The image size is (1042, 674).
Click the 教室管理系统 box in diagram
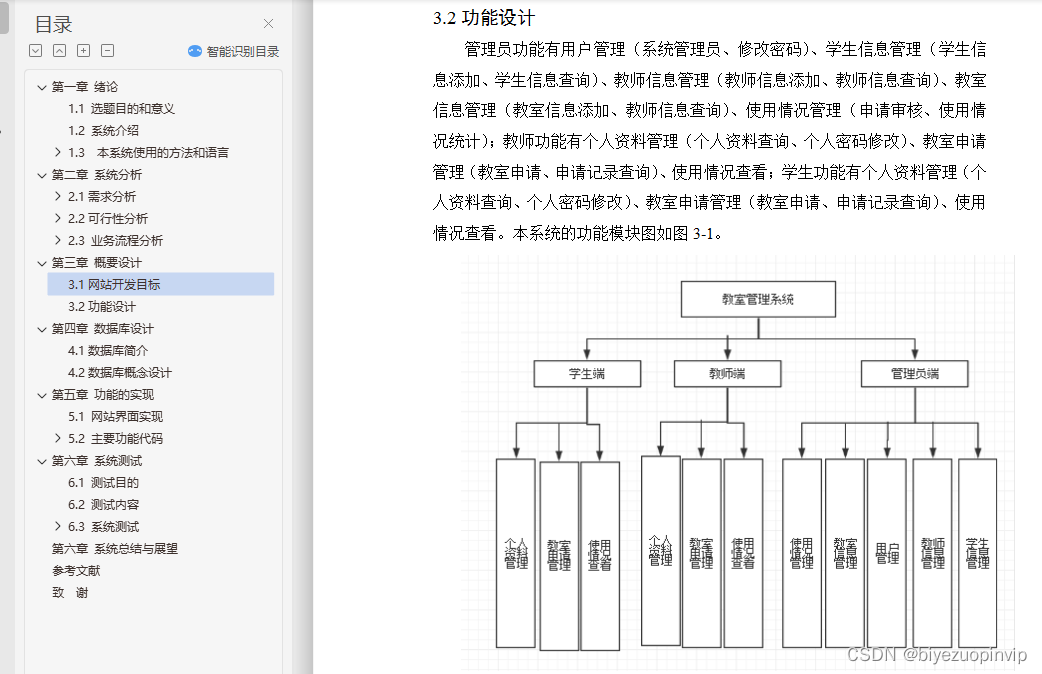[758, 299]
